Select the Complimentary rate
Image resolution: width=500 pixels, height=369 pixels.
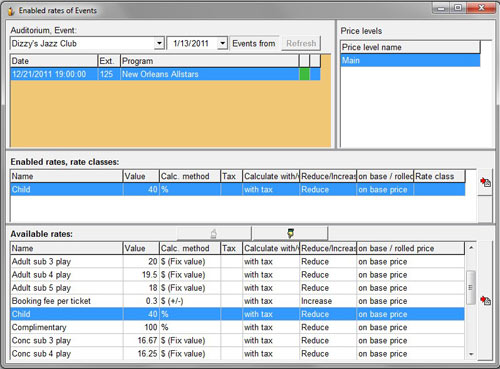237,327
